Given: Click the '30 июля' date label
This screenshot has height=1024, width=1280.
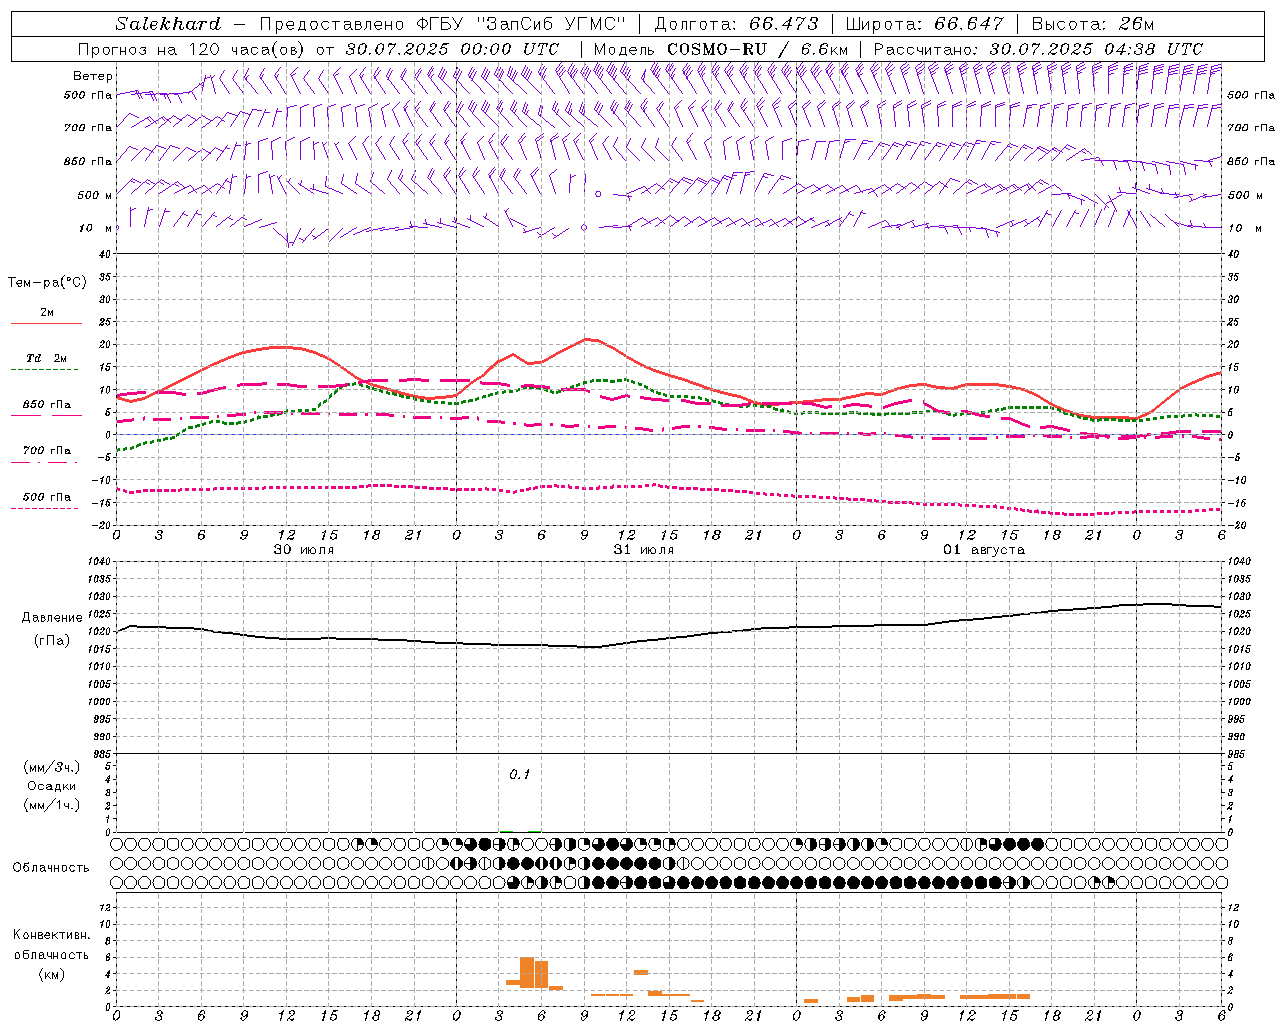Looking at the screenshot, I should (304, 550).
